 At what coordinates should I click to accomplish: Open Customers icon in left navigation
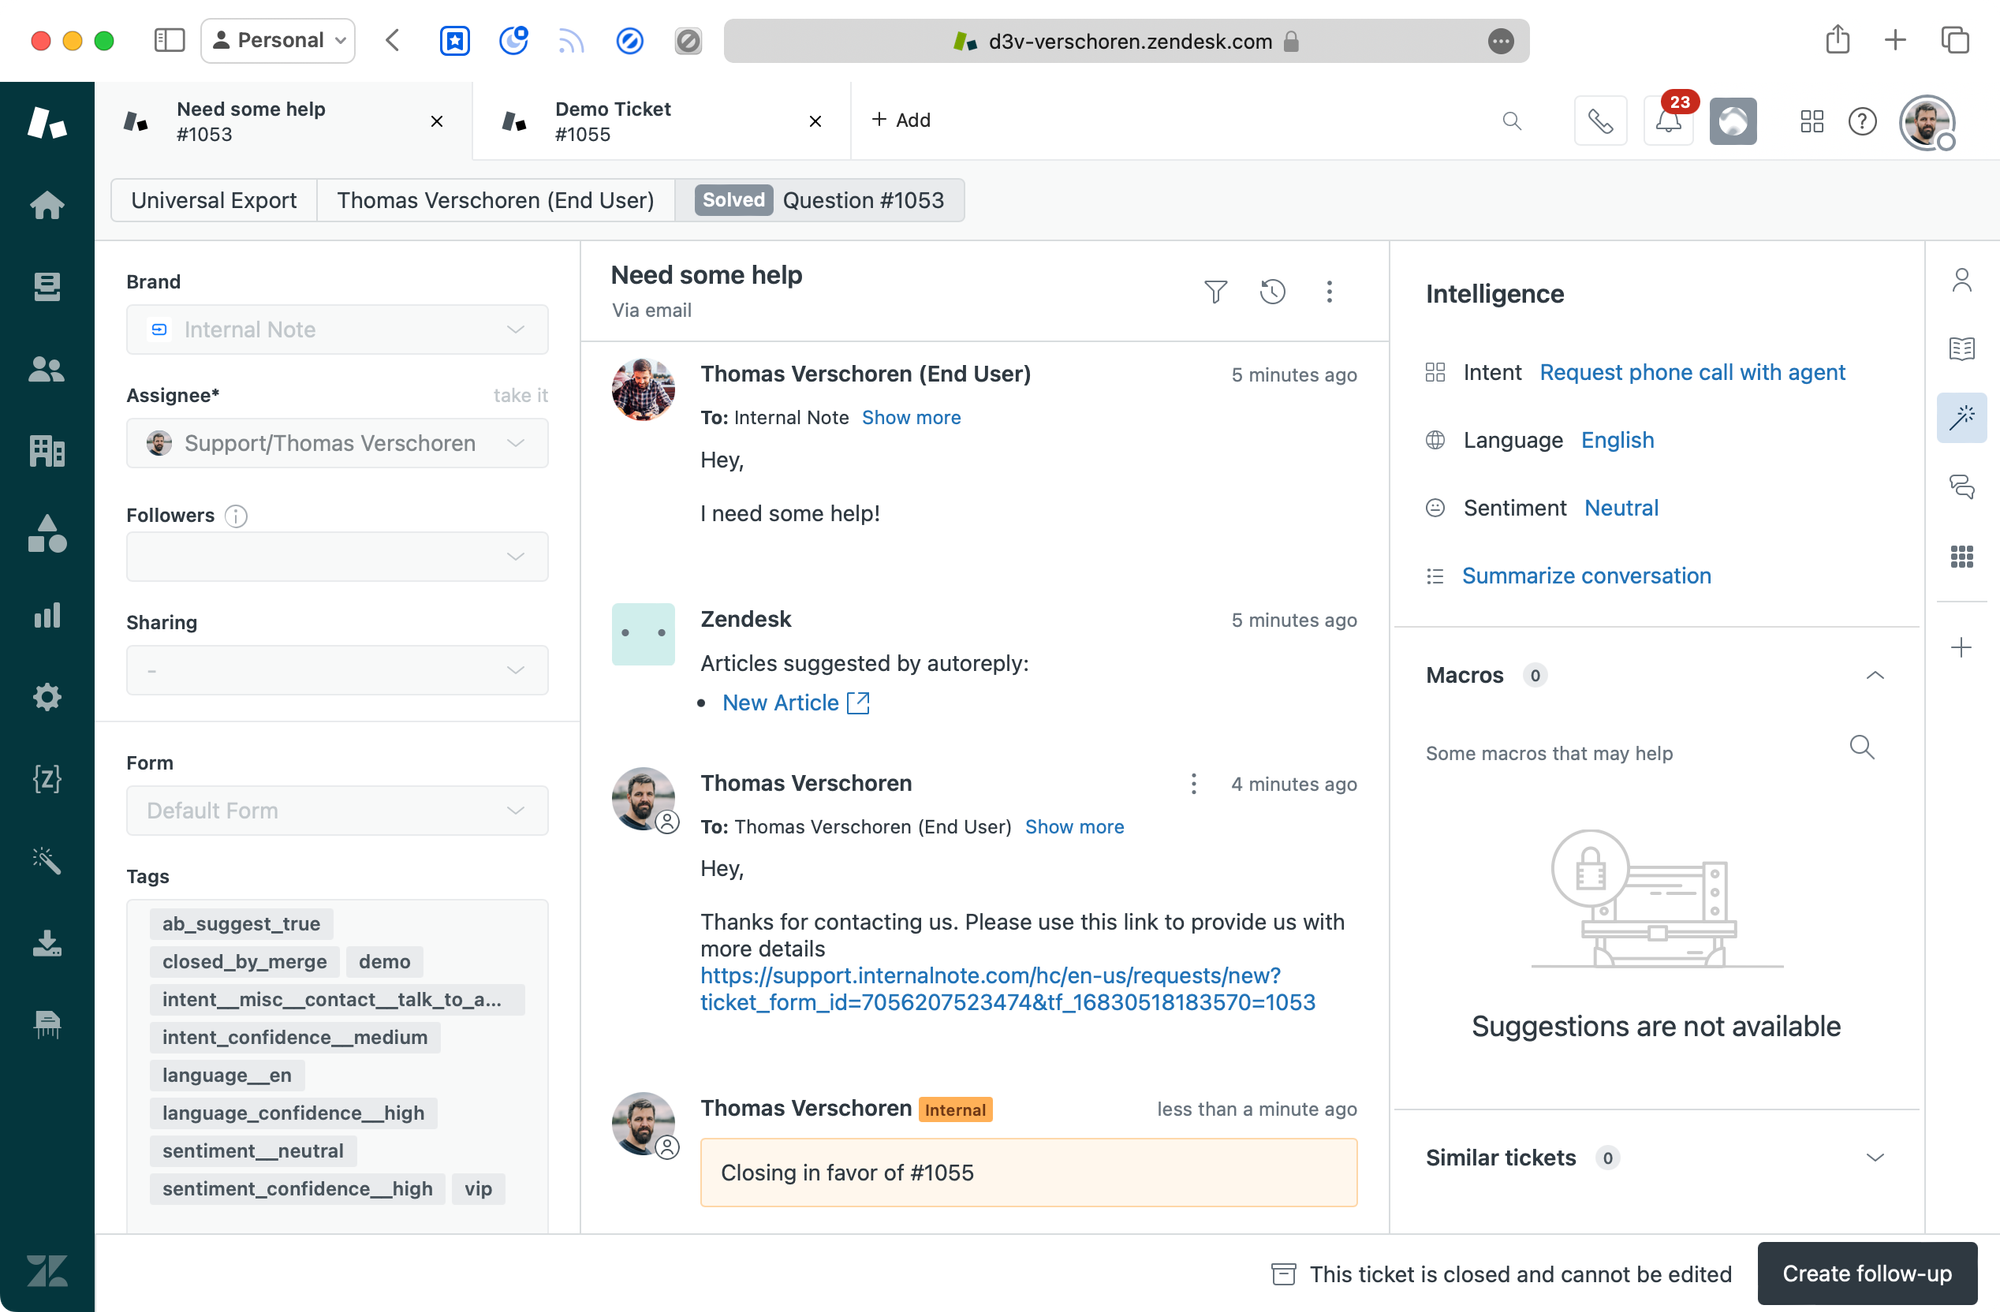[47, 370]
